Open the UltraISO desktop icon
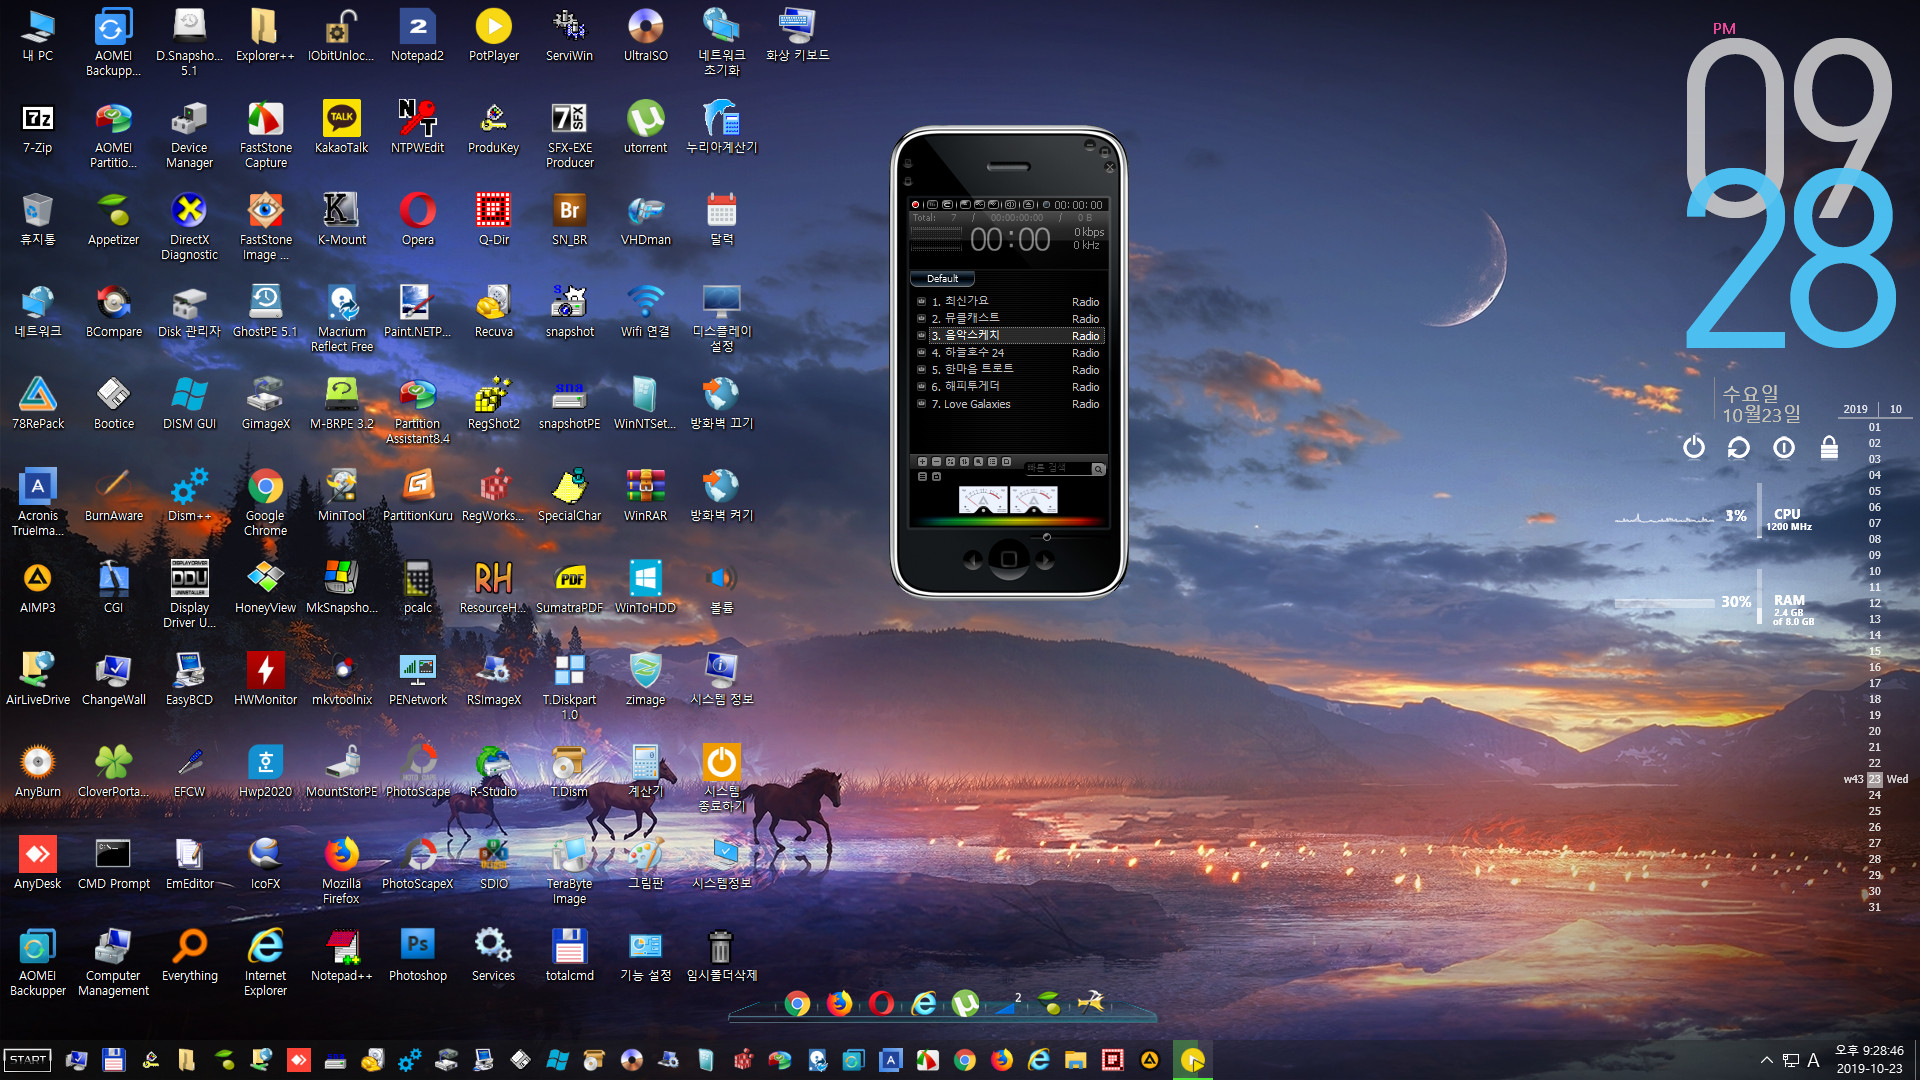Viewport: 1920px width, 1080px height. point(646,36)
